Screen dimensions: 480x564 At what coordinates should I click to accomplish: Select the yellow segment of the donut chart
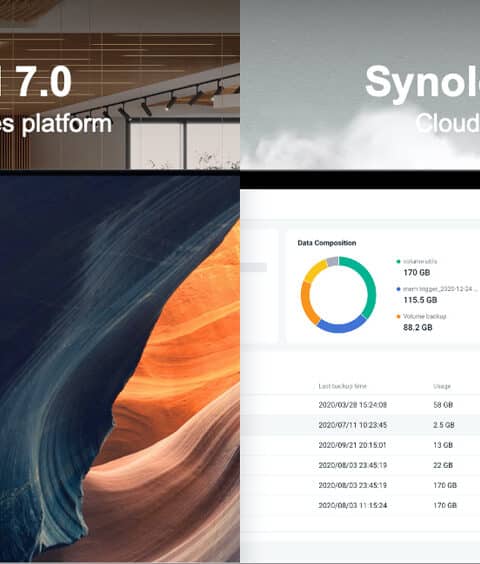[314, 270]
